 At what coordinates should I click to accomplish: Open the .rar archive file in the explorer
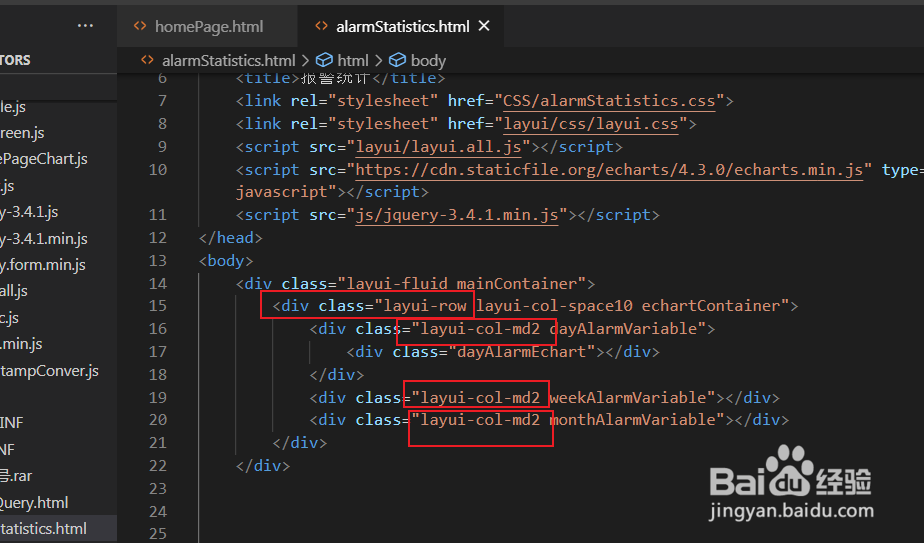tap(16, 476)
